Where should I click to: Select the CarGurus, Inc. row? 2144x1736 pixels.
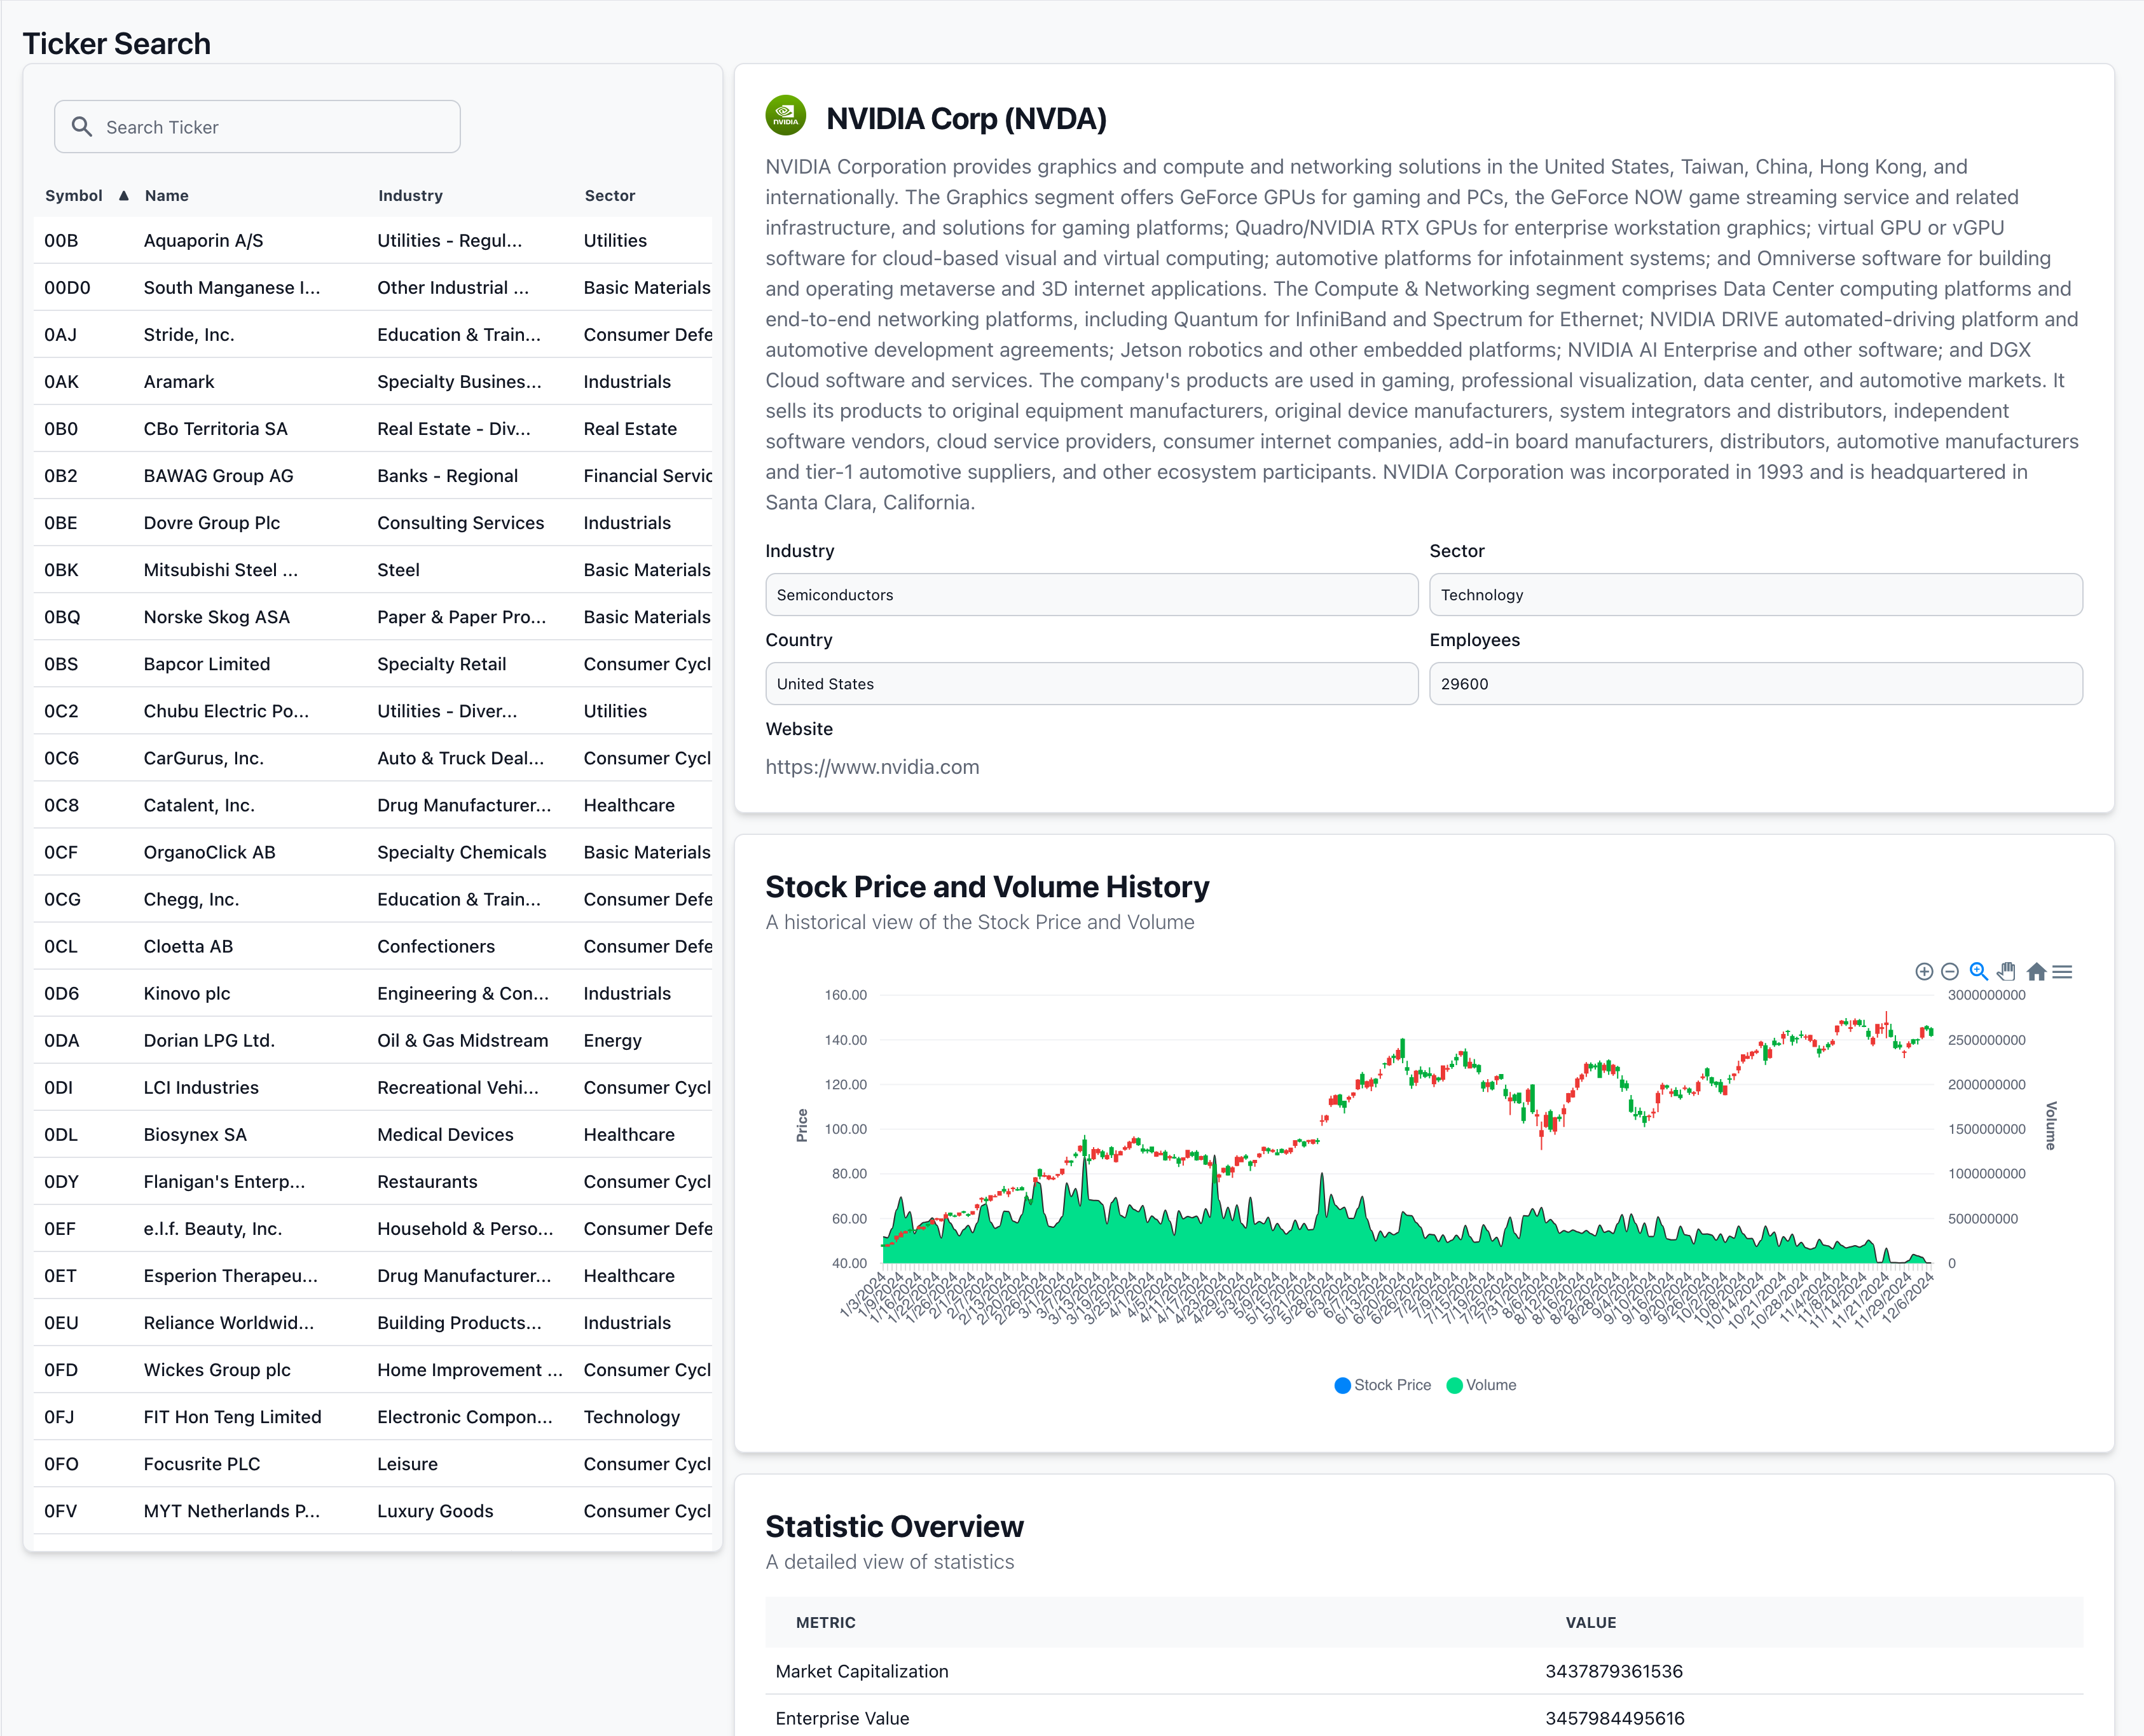(x=373, y=757)
